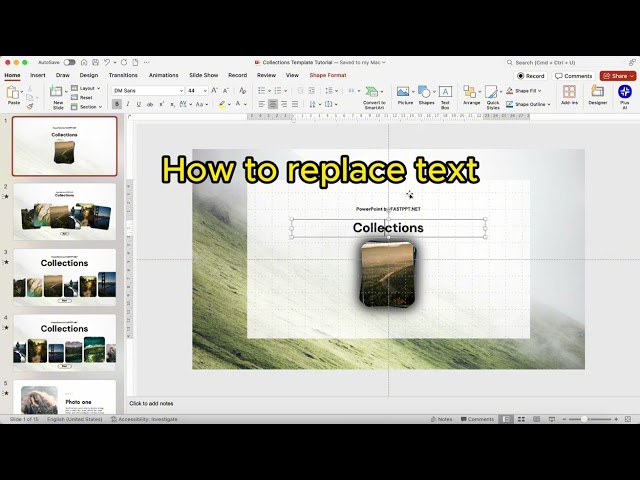Image resolution: width=640 pixels, height=480 pixels.
Task: Click the Increase Indent icon
Action: 311,91
